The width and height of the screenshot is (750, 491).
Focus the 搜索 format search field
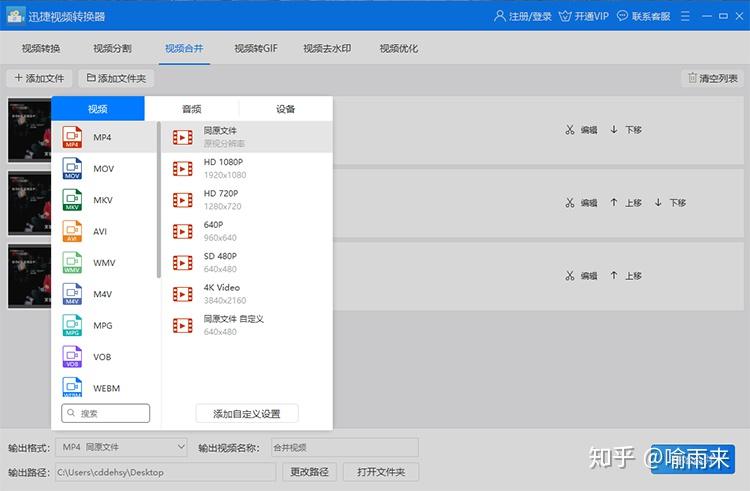point(106,413)
